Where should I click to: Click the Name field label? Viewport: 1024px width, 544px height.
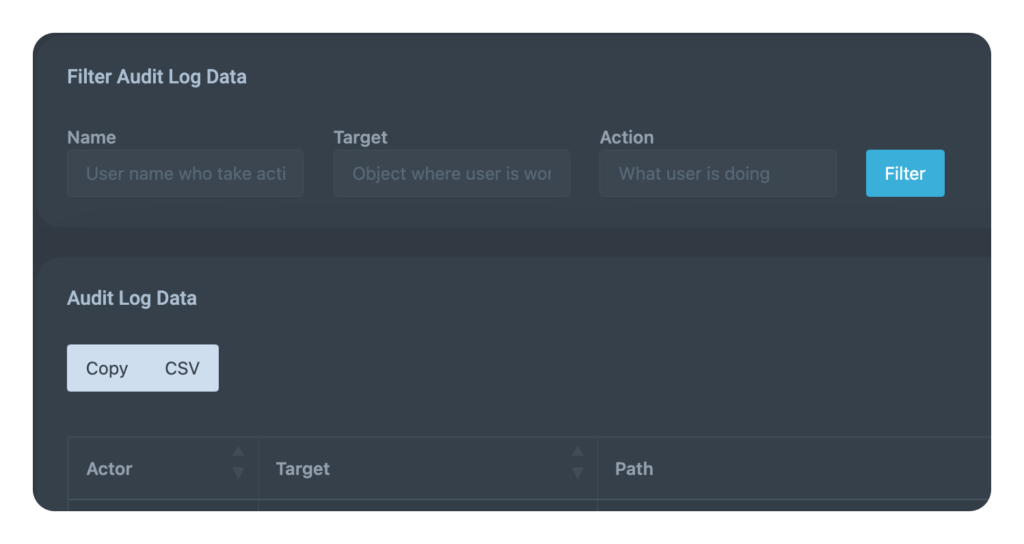click(91, 137)
